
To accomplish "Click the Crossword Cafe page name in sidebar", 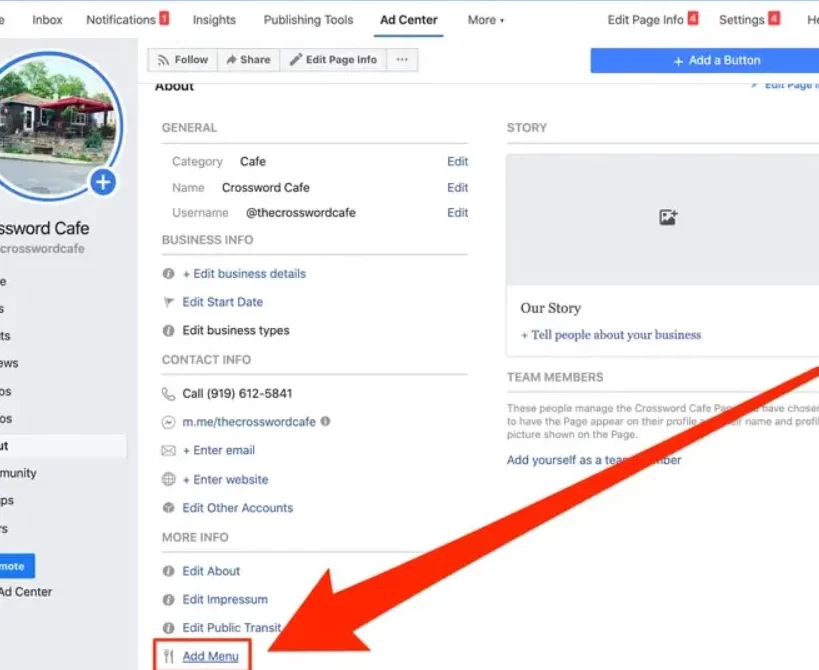I will pos(44,228).
